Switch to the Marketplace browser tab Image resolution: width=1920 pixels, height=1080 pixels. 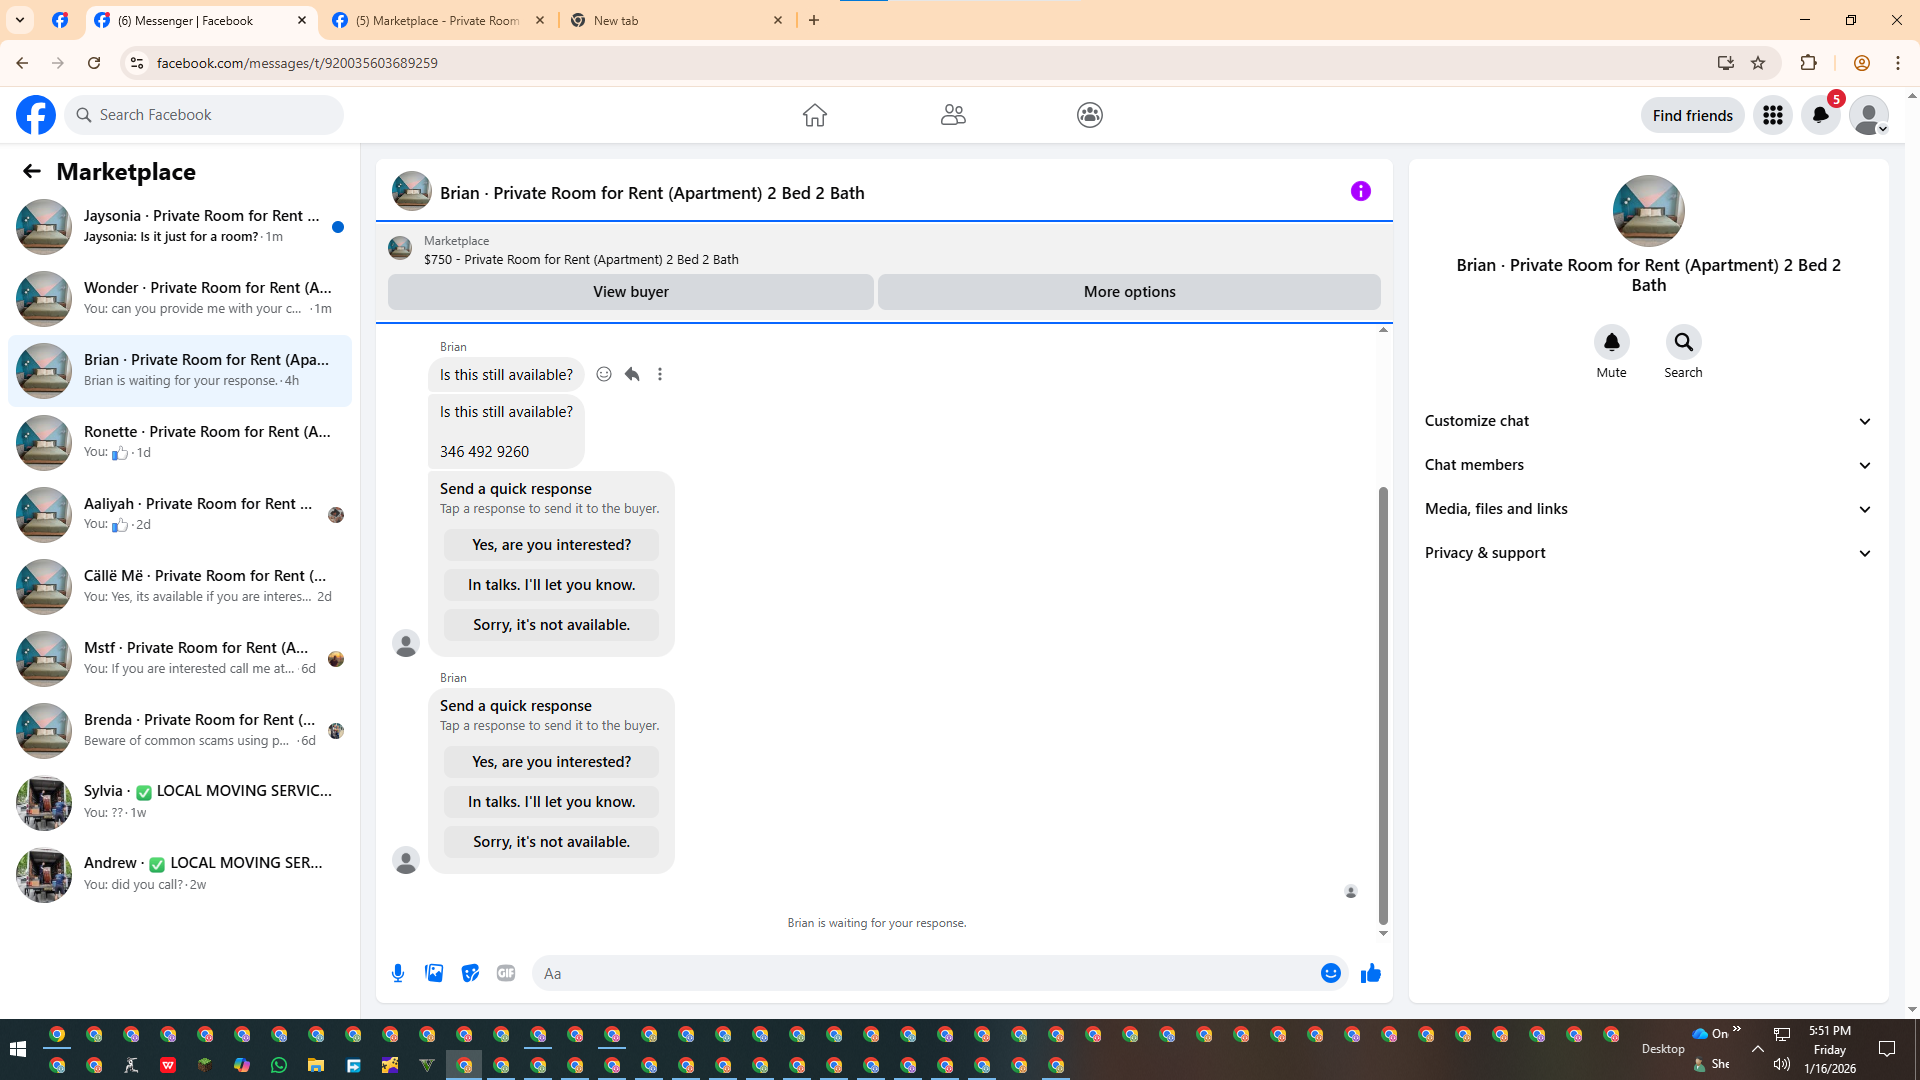pos(436,20)
